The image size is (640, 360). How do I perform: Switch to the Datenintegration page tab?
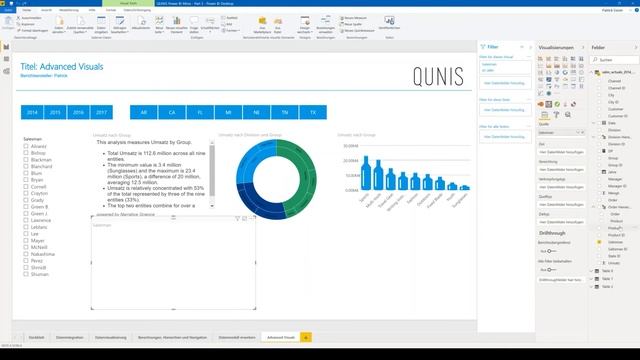(69, 338)
